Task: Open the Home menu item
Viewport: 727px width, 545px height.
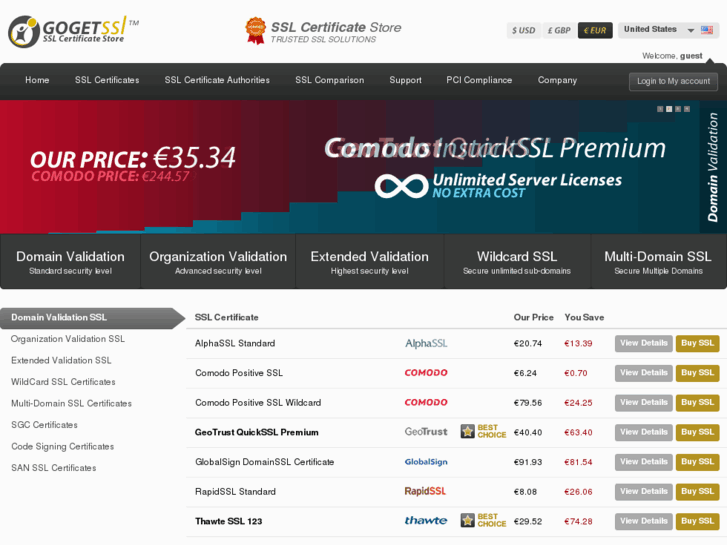Action: (x=37, y=80)
